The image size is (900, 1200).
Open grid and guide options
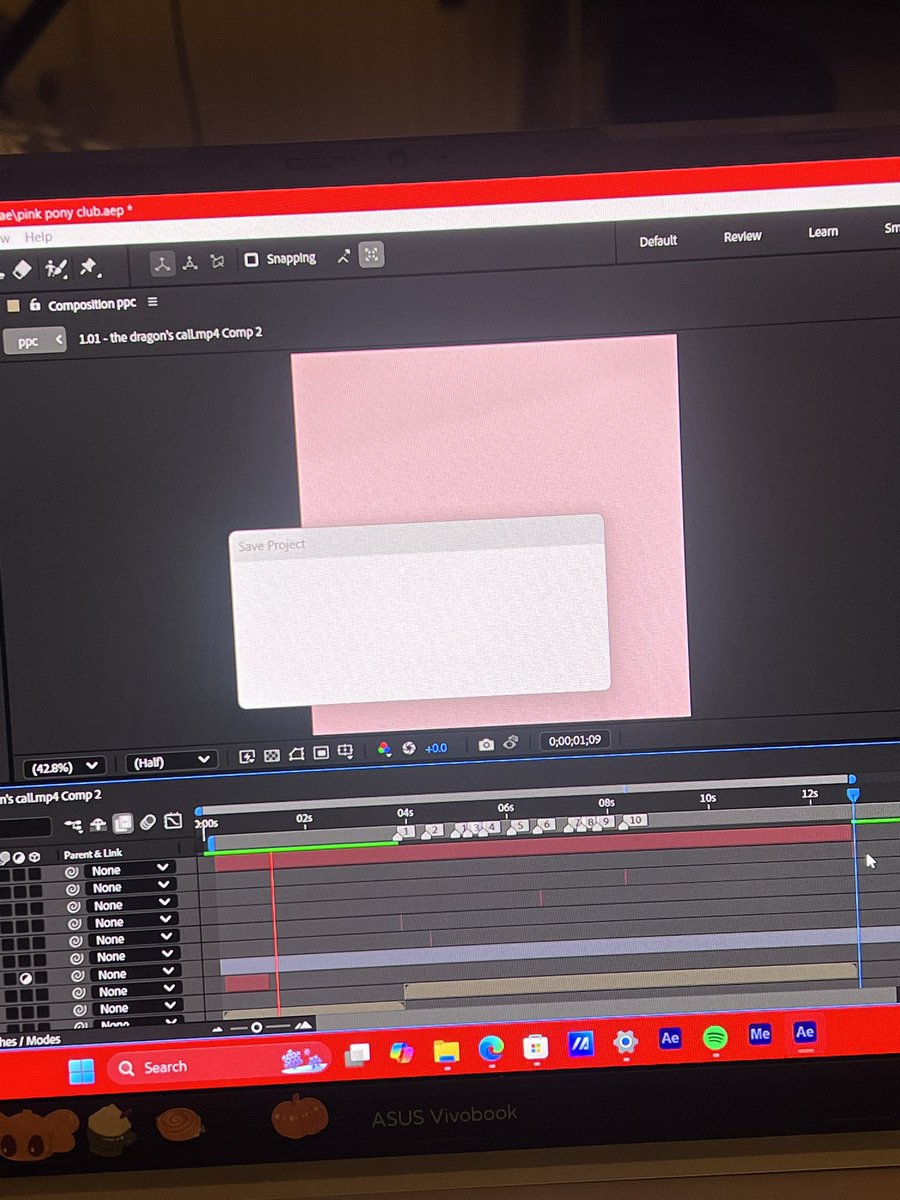click(346, 751)
